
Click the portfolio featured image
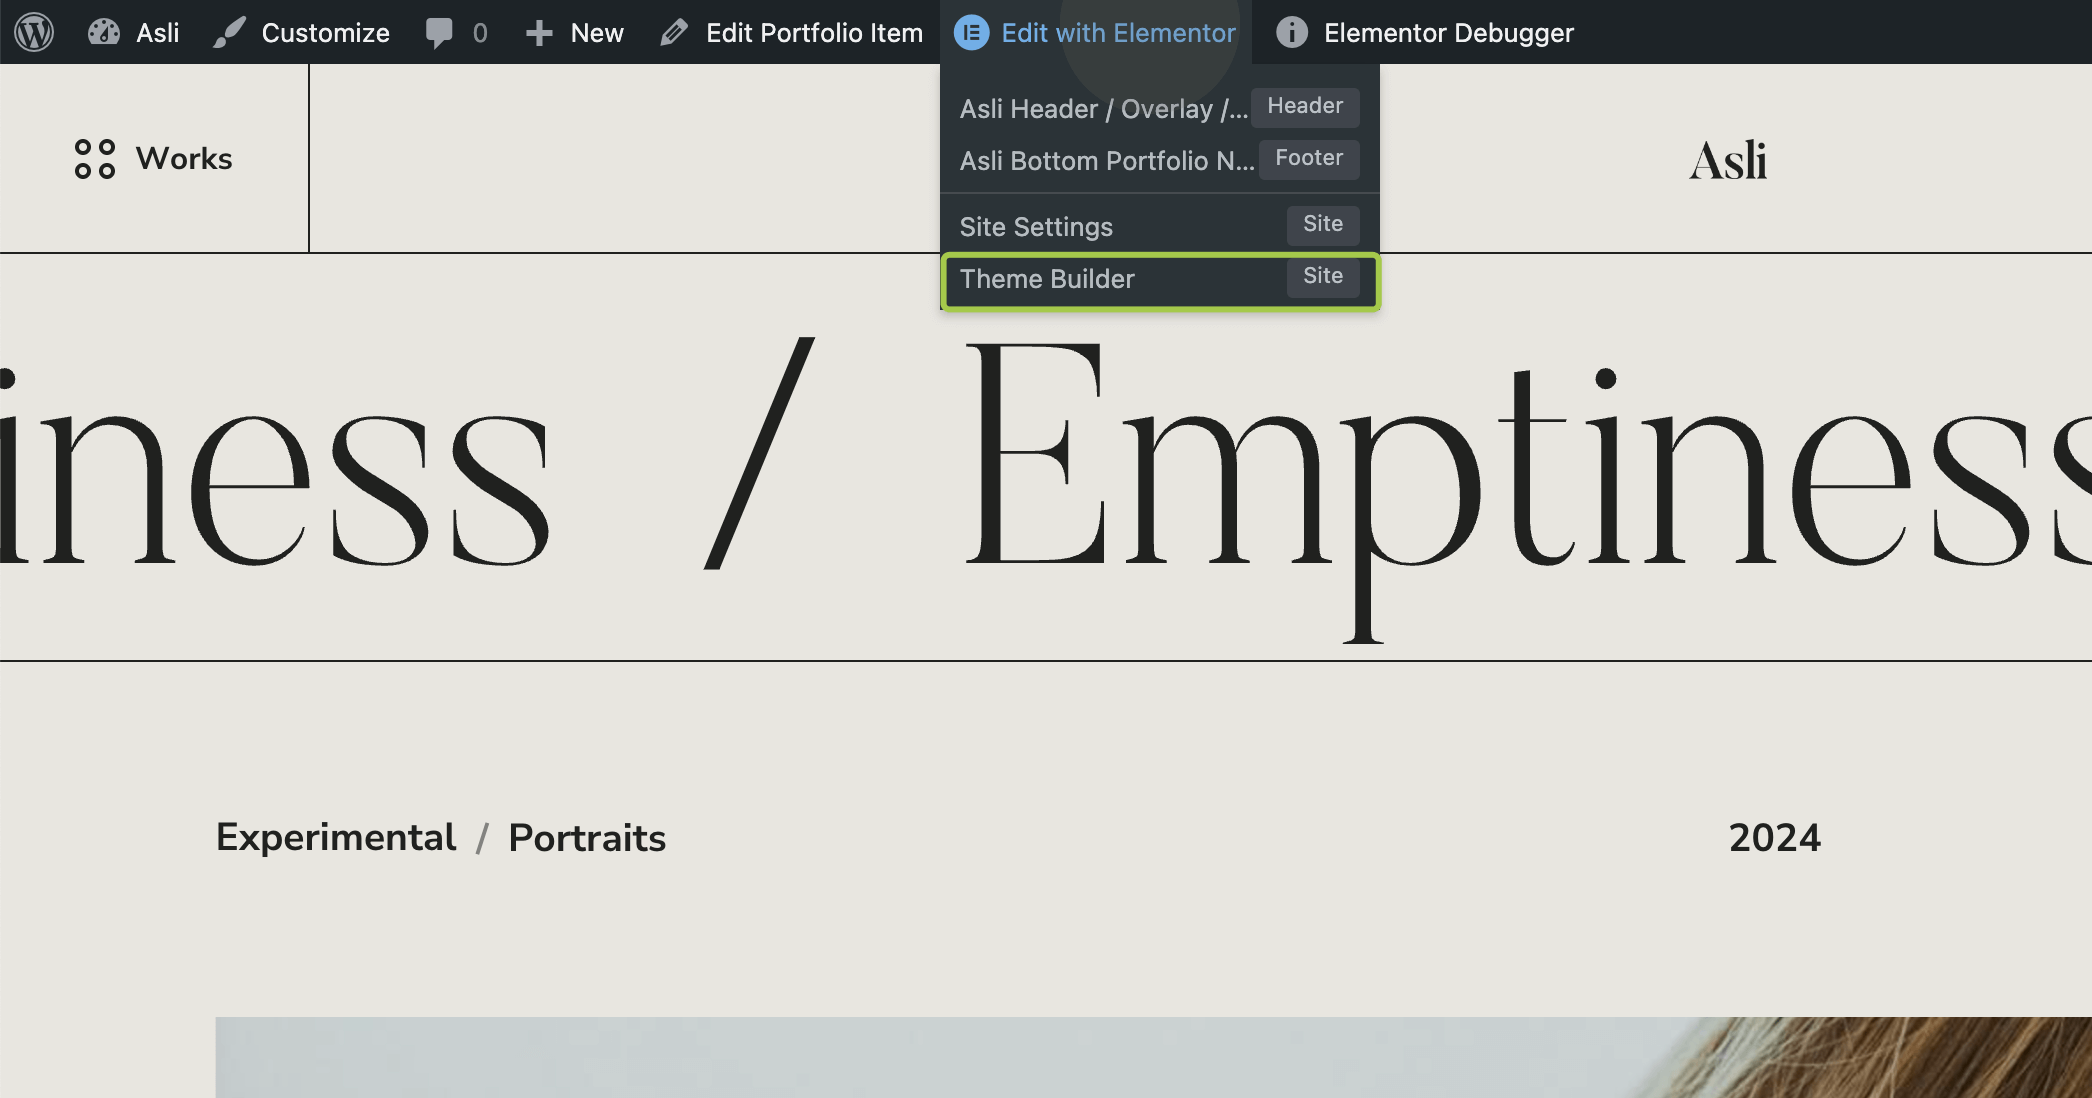(x=1153, y=1057)
